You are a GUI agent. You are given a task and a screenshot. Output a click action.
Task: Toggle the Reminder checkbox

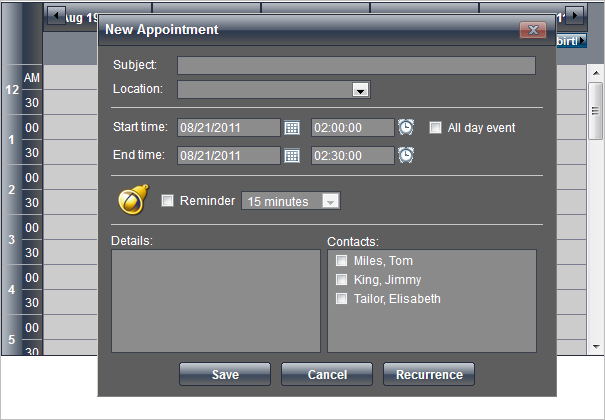click(168, 201)
